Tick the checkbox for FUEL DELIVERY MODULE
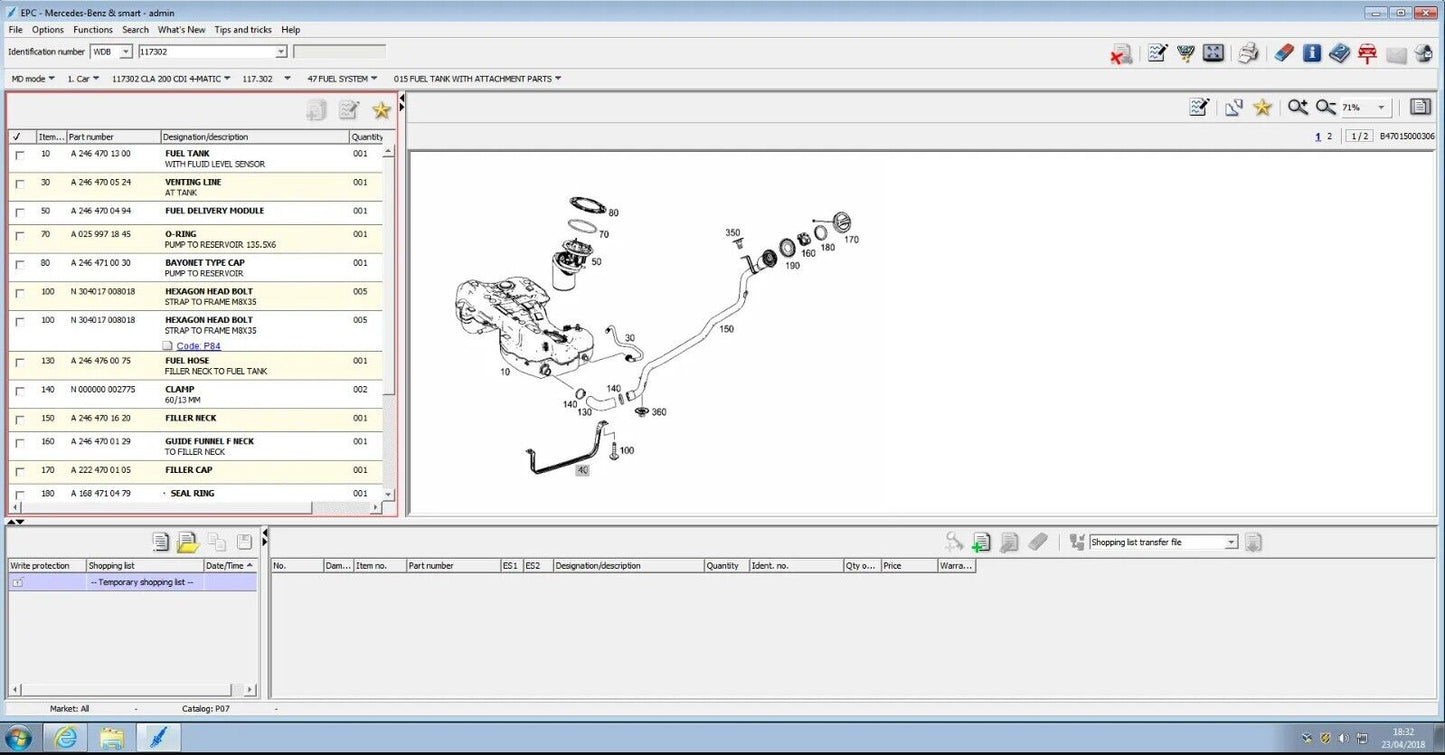 [19, 212]
